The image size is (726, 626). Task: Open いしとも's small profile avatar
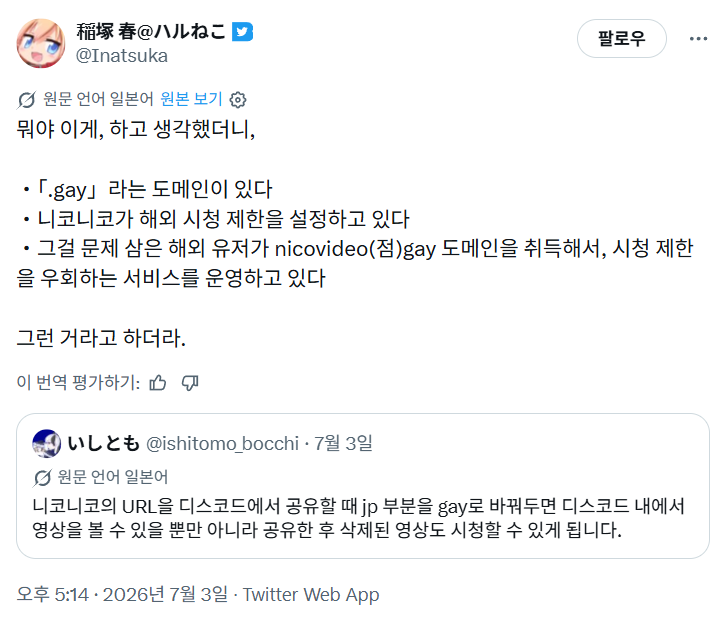click(46, 444)
